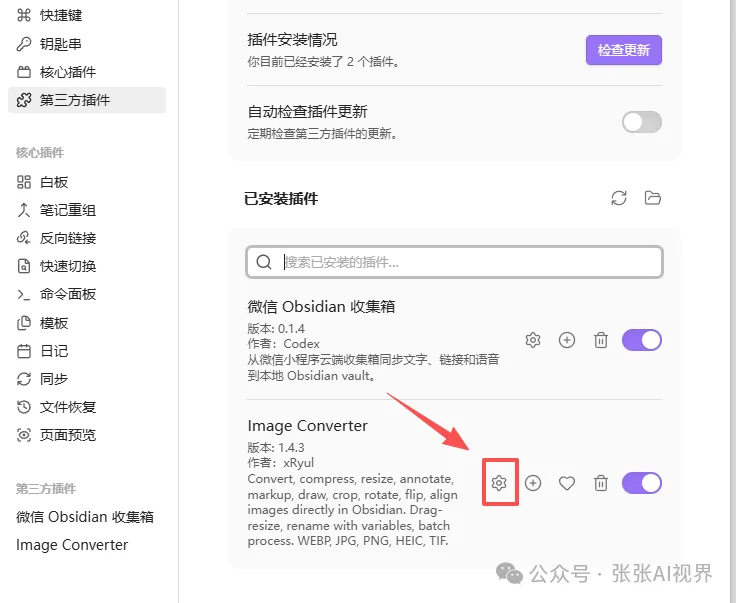This screenshot has width=736, height=603.
Task: Click the 钥匙串 key icon
Action: pos(24,44)
